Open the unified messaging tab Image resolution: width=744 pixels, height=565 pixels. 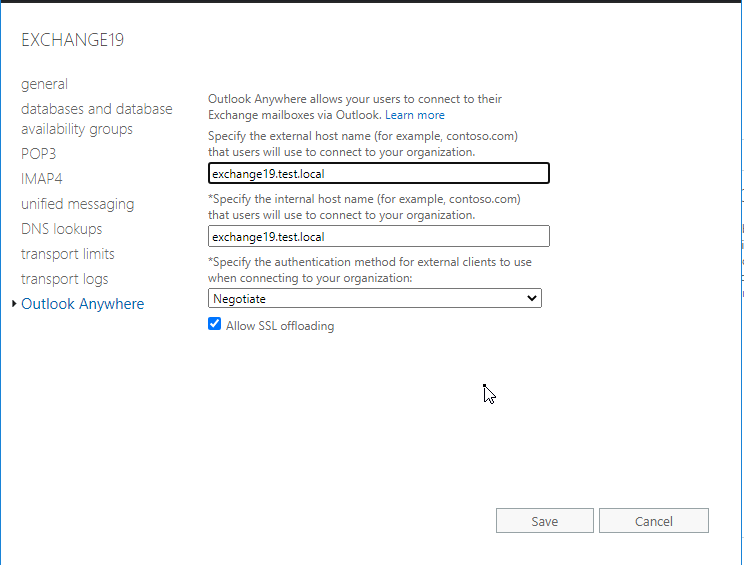78,204
